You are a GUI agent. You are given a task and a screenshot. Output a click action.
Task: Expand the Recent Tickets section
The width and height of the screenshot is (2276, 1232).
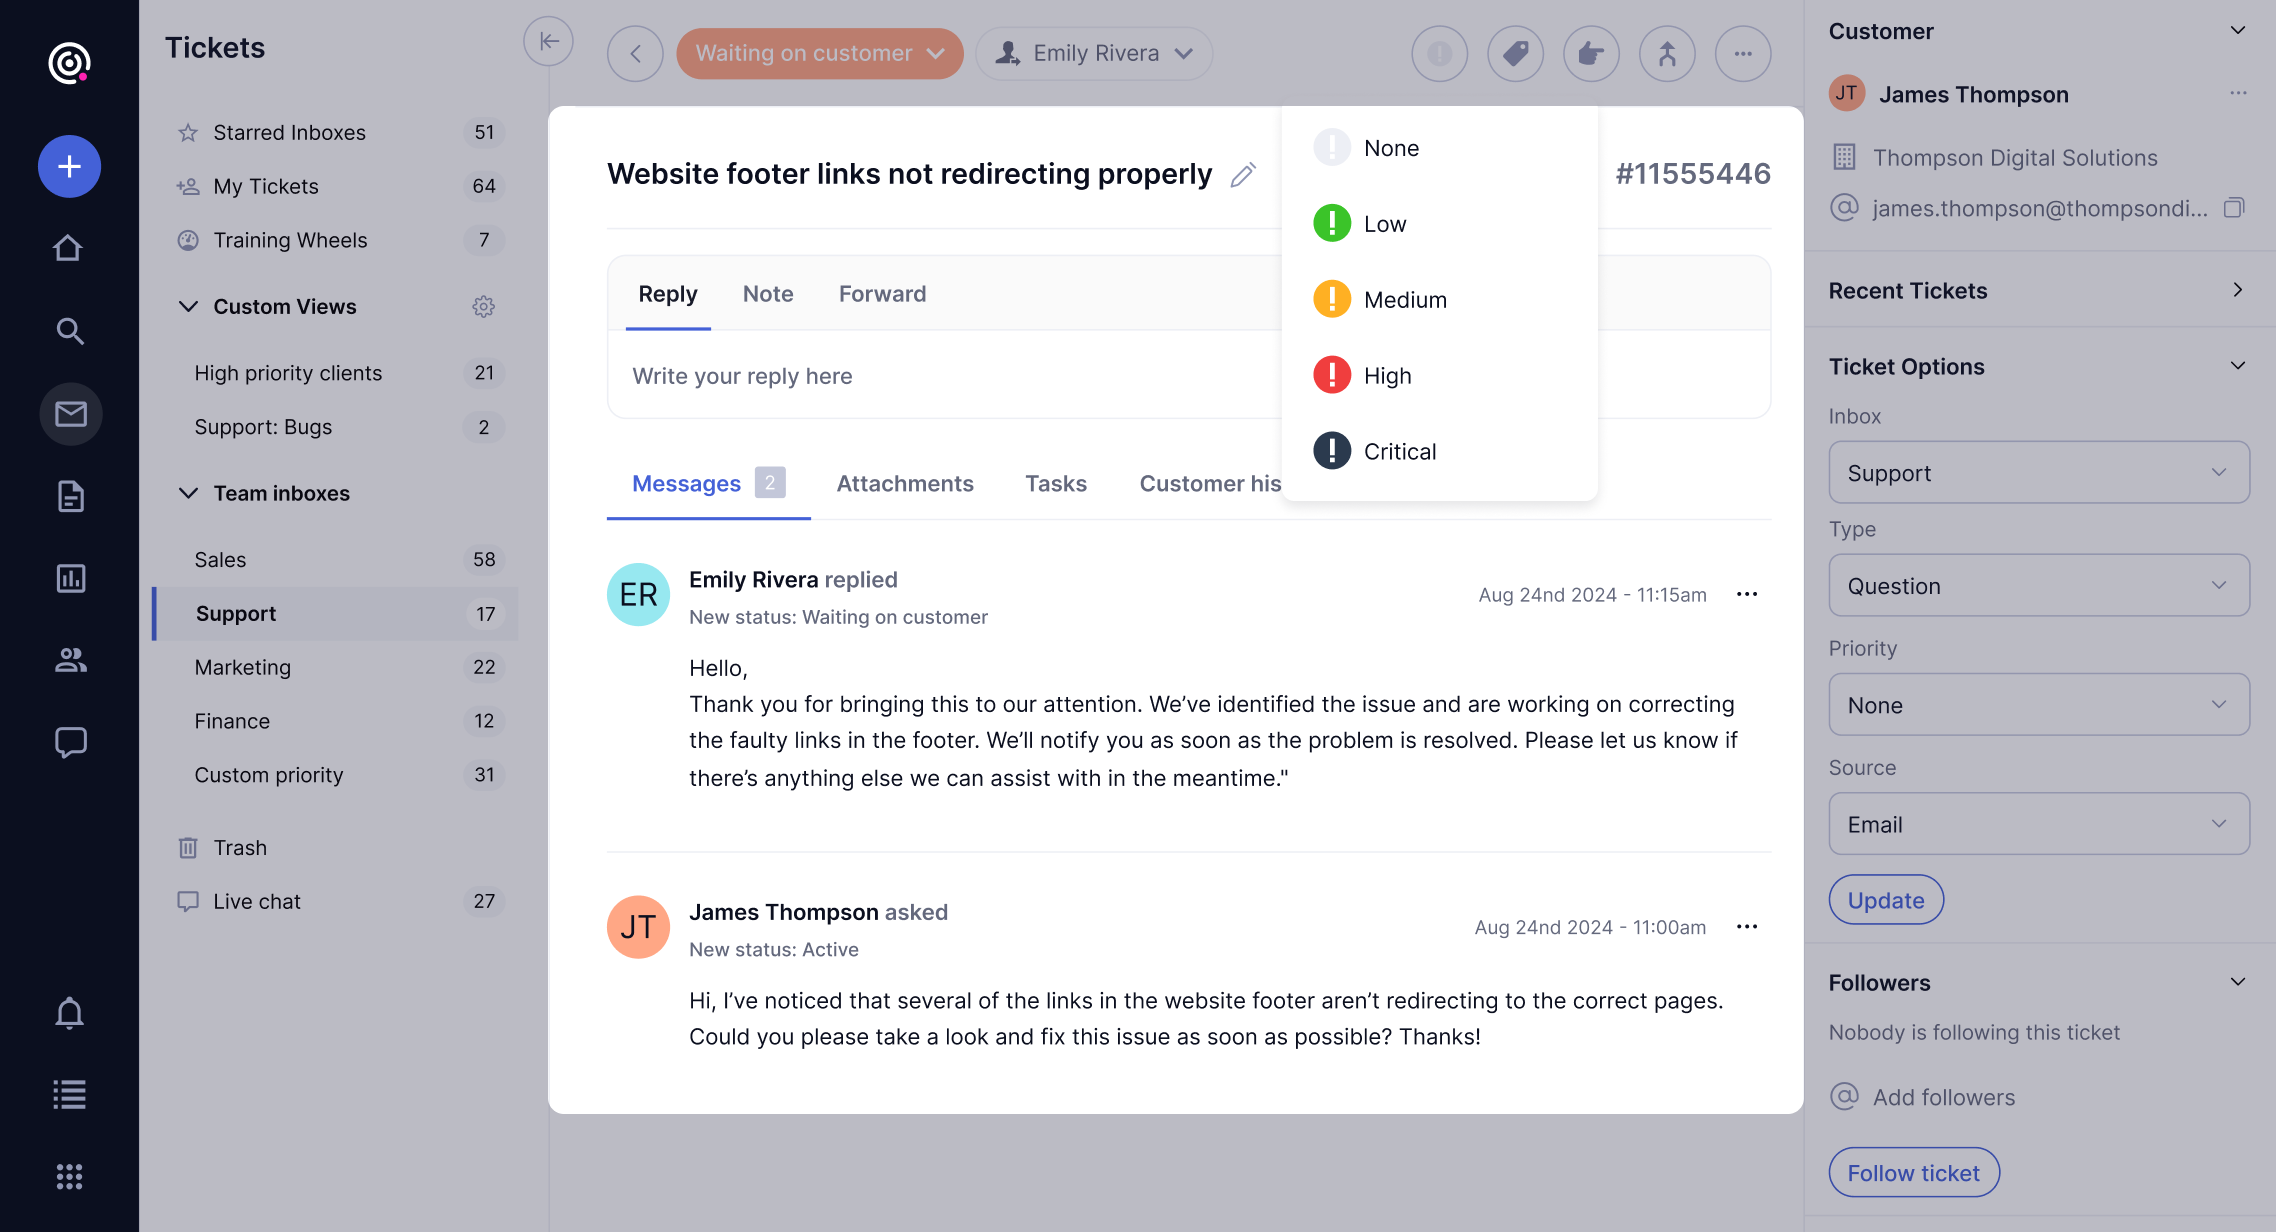tap(2237, 290)
